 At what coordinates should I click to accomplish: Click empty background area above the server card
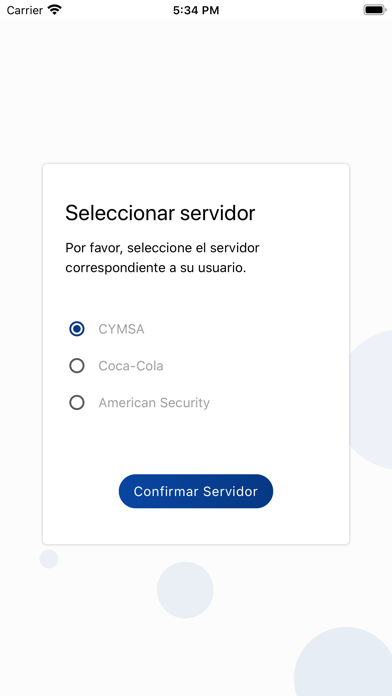[196, 89]
